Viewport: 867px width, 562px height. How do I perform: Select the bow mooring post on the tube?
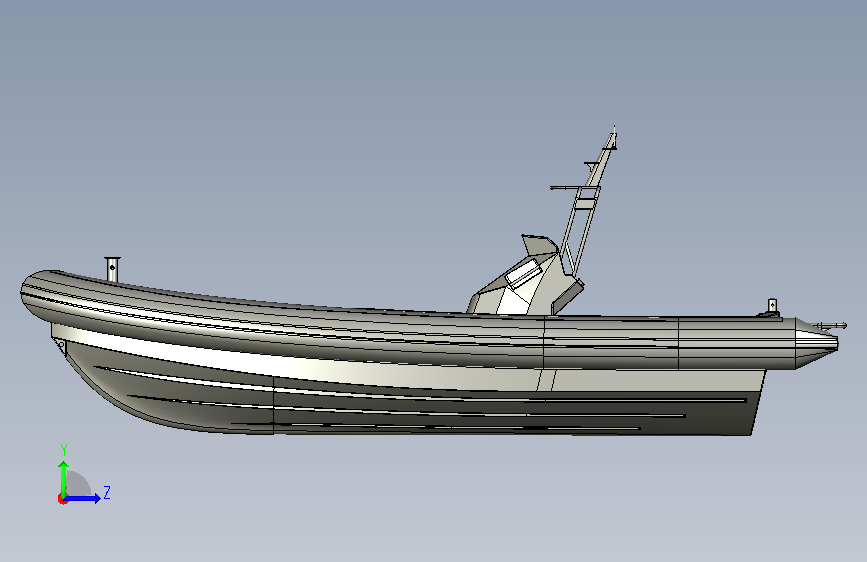[x=112, y=269]
